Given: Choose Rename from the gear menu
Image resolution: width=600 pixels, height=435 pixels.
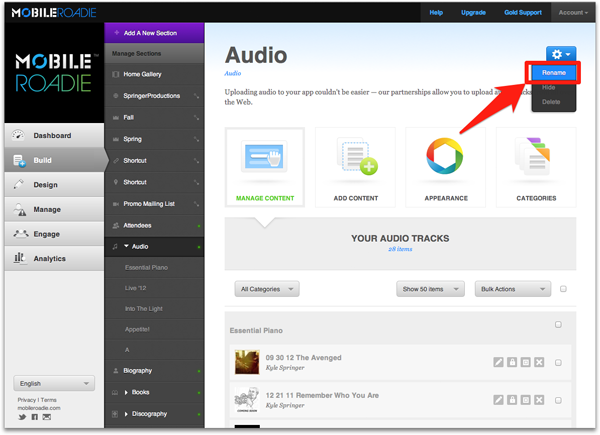Looking at the screenshot, I should [x=553, y=73].
